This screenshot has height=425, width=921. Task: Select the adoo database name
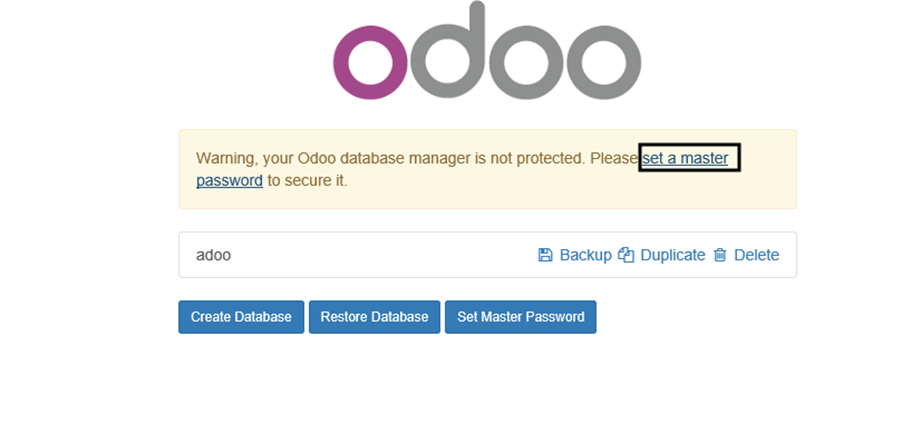coord(213,255)
